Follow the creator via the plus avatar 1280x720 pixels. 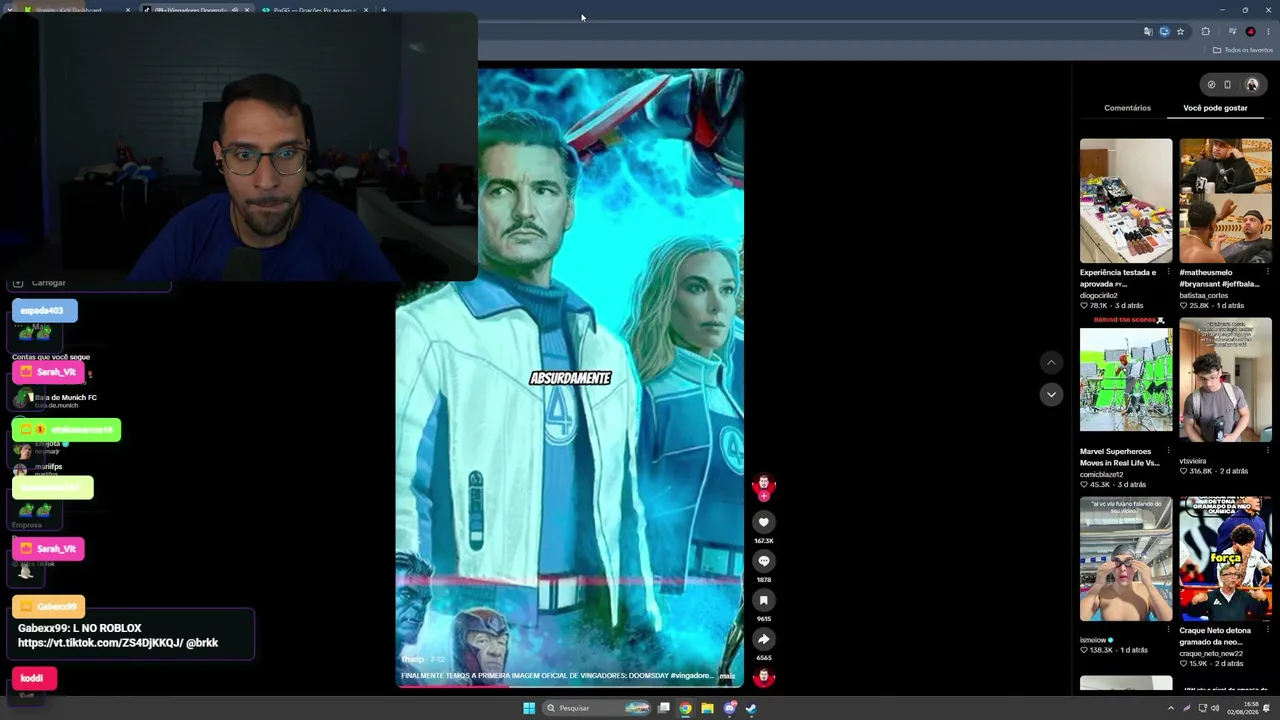coord(763,495)
